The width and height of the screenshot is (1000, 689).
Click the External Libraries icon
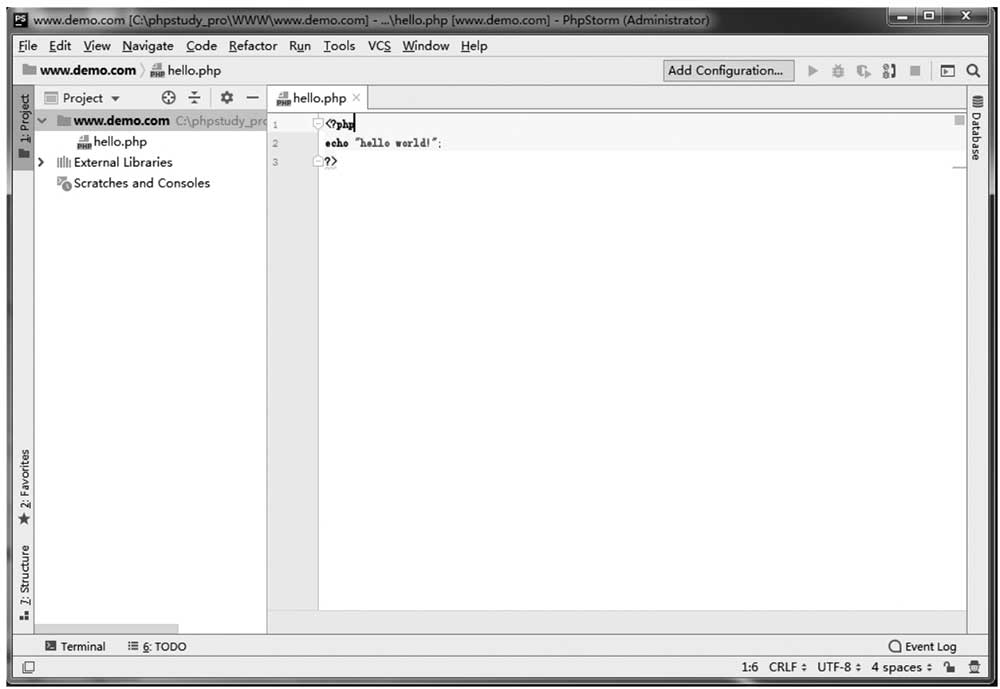tap(64, 163)
